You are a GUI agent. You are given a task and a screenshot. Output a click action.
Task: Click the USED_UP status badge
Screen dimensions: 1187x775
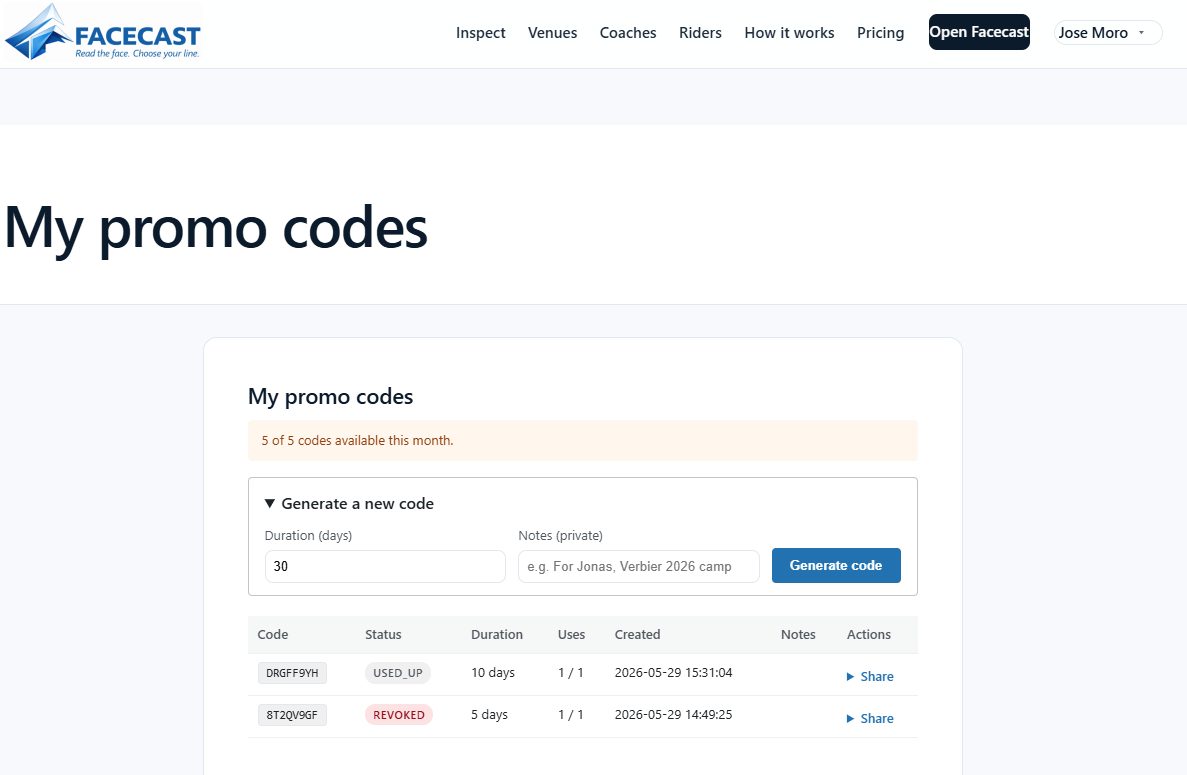point(397,673)
